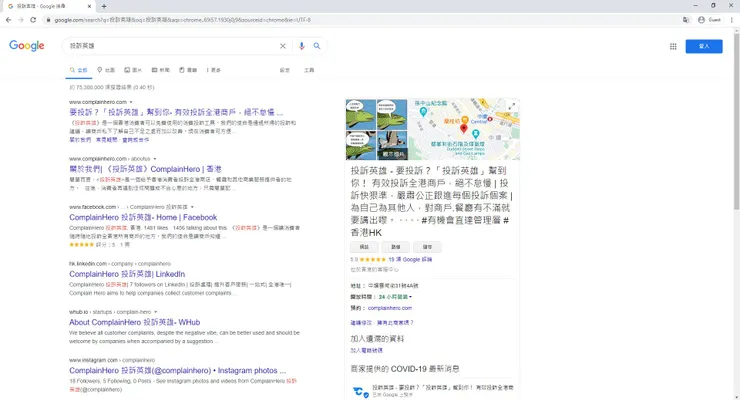Switch to the News search tab
The image size is (740, 400).
pos(160,70)
